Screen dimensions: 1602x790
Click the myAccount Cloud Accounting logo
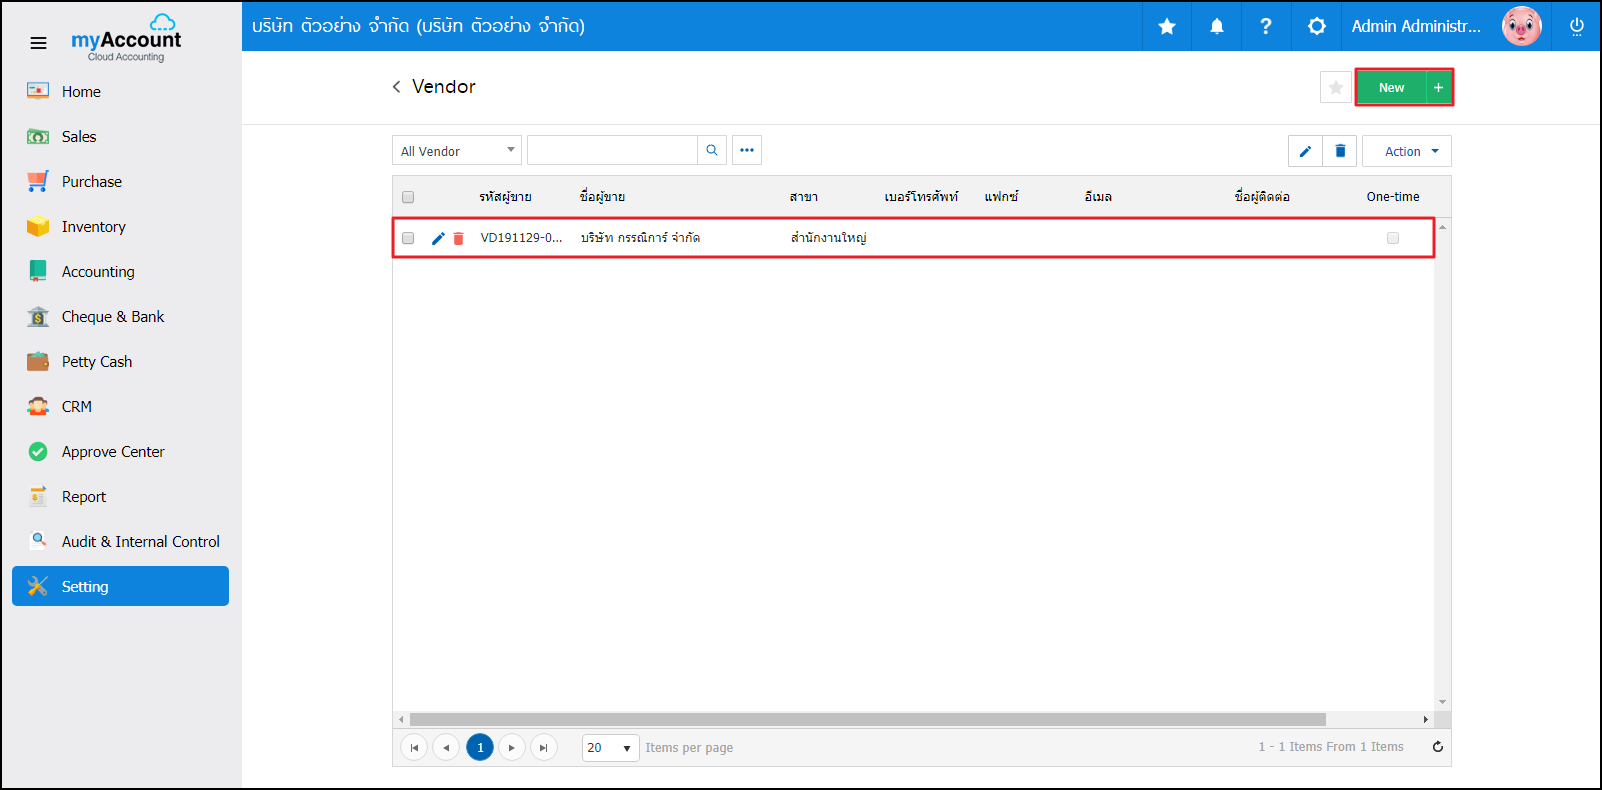click(x=126, y=39)
